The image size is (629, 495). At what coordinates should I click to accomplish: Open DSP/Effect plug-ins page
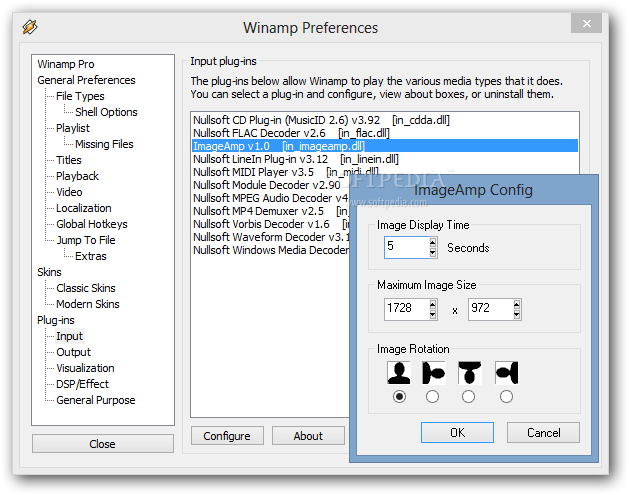[82, 384]
